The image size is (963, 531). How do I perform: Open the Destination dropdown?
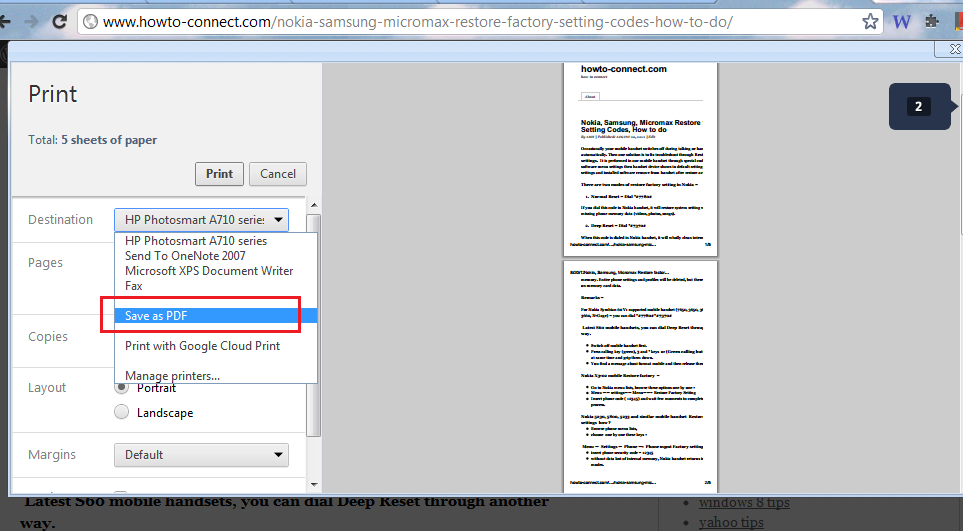(201, 220)
